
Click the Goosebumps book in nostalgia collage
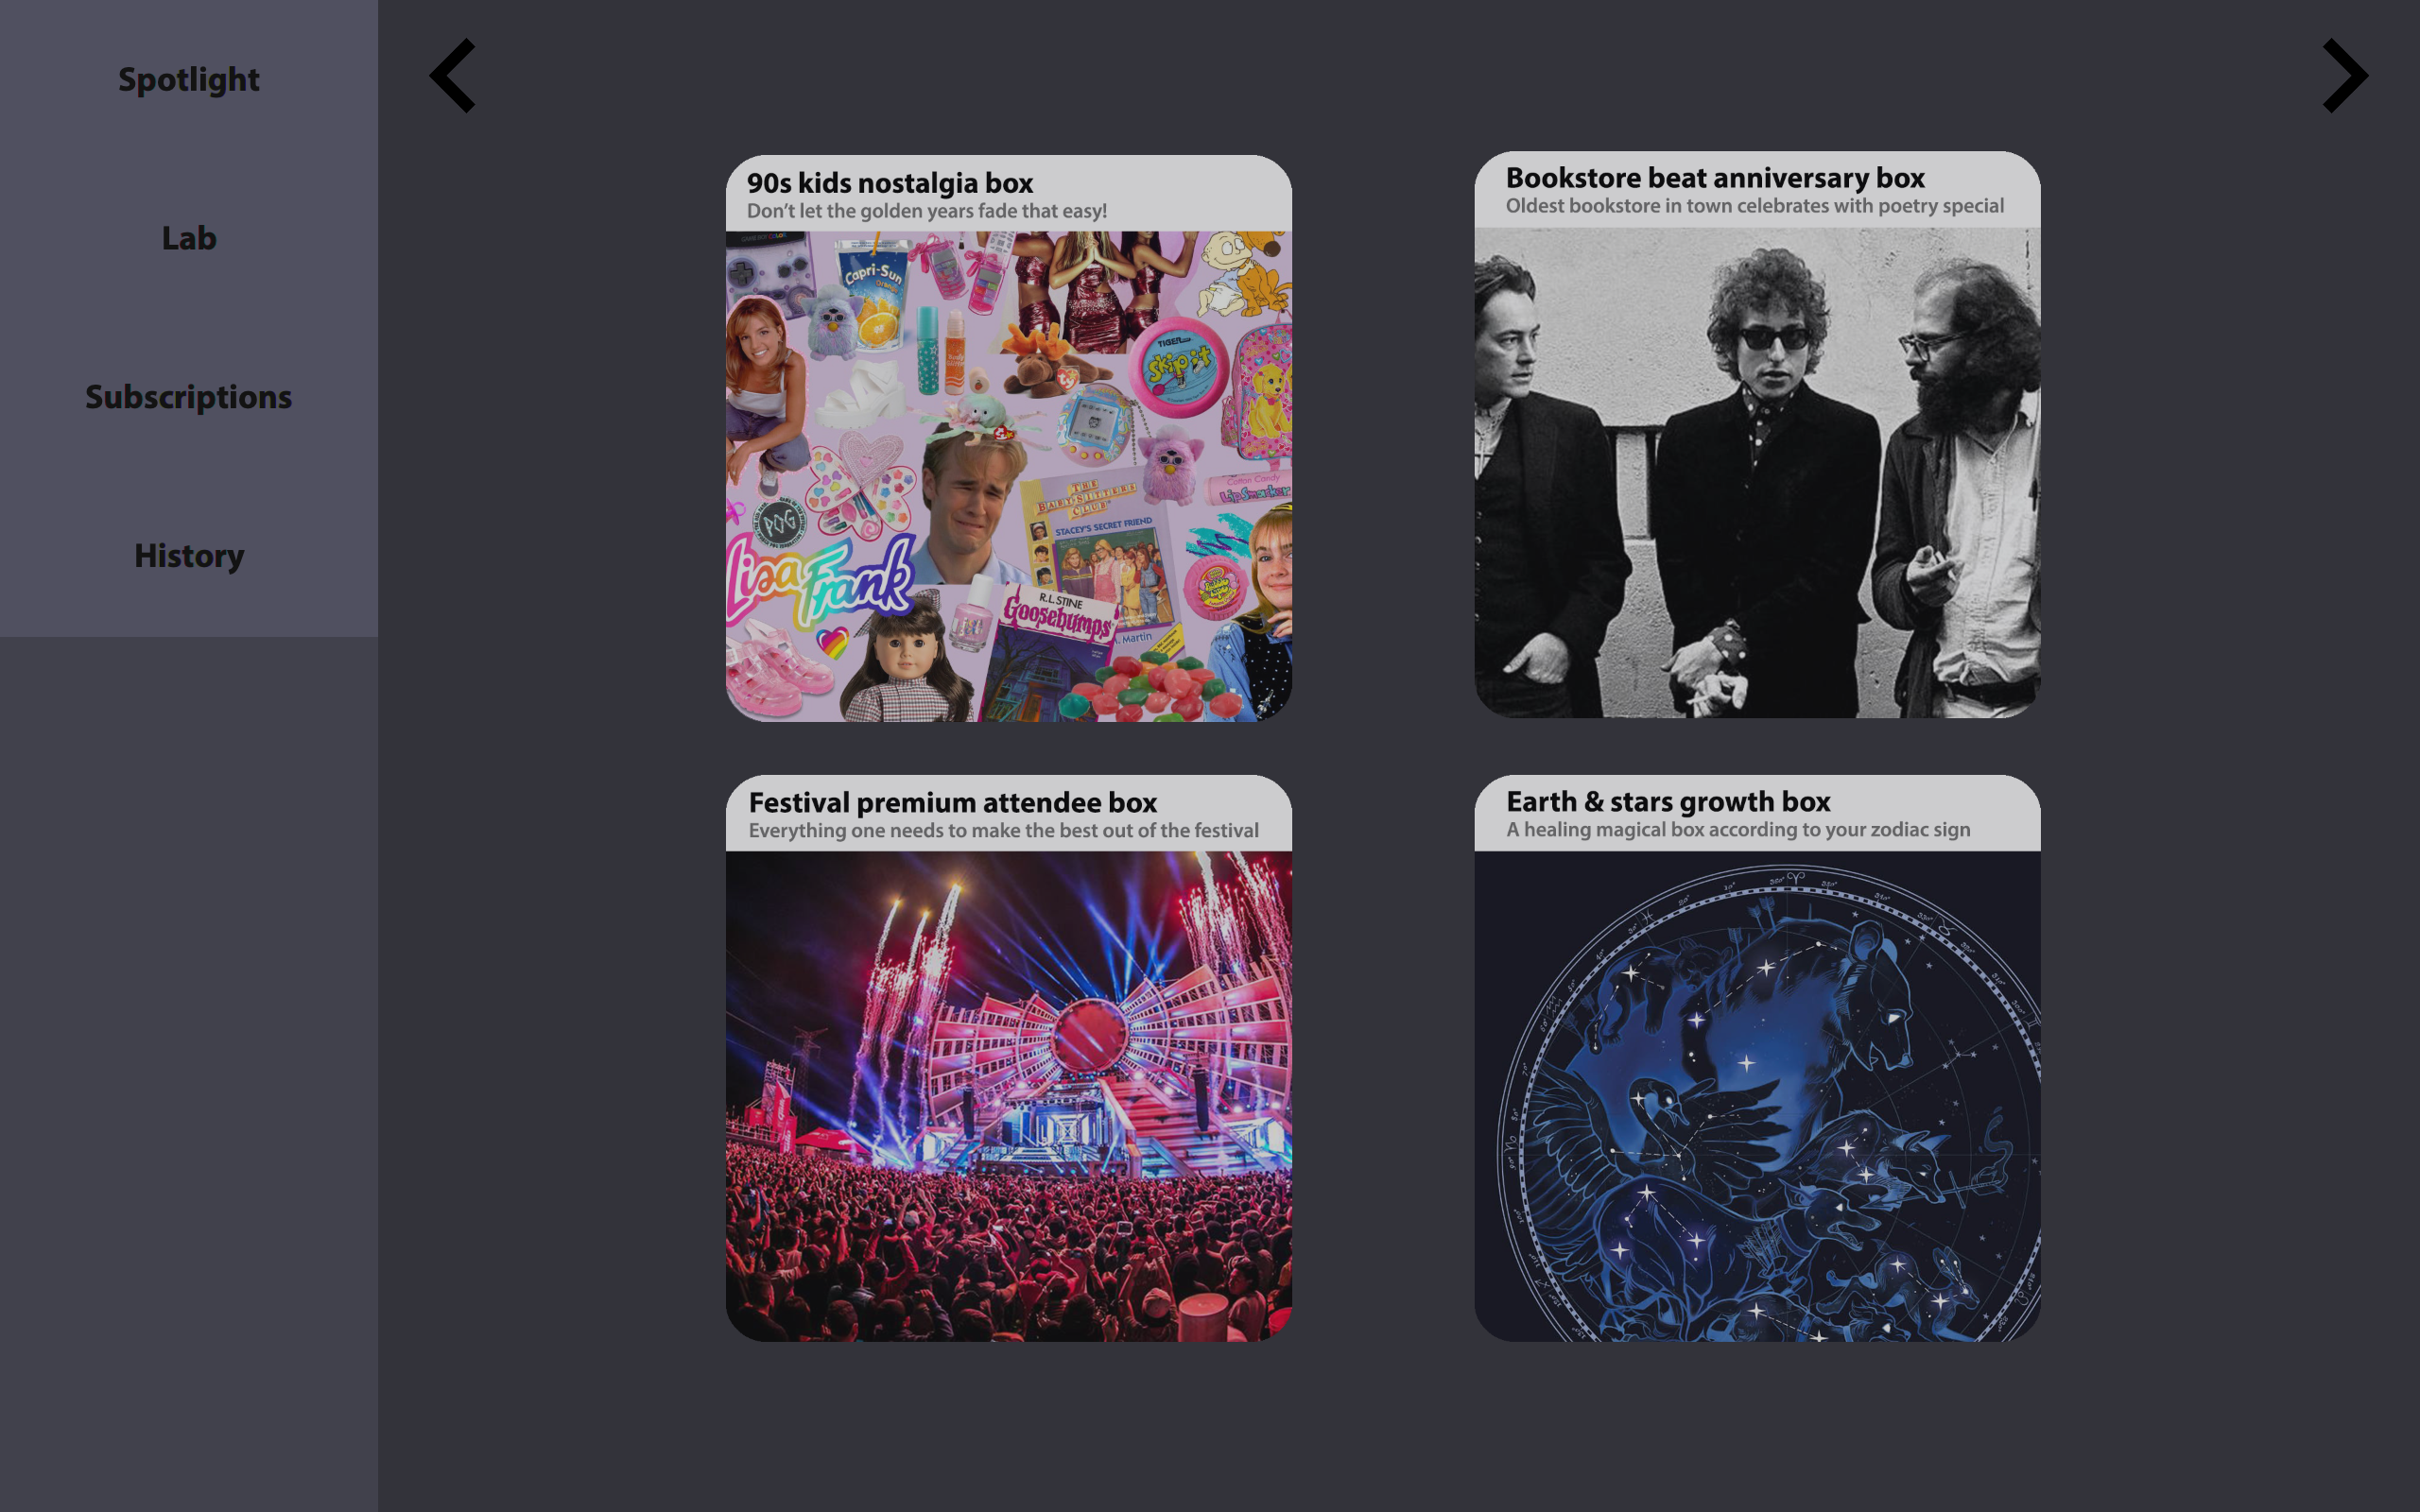pyautogui.click(x=1056, y=611)
